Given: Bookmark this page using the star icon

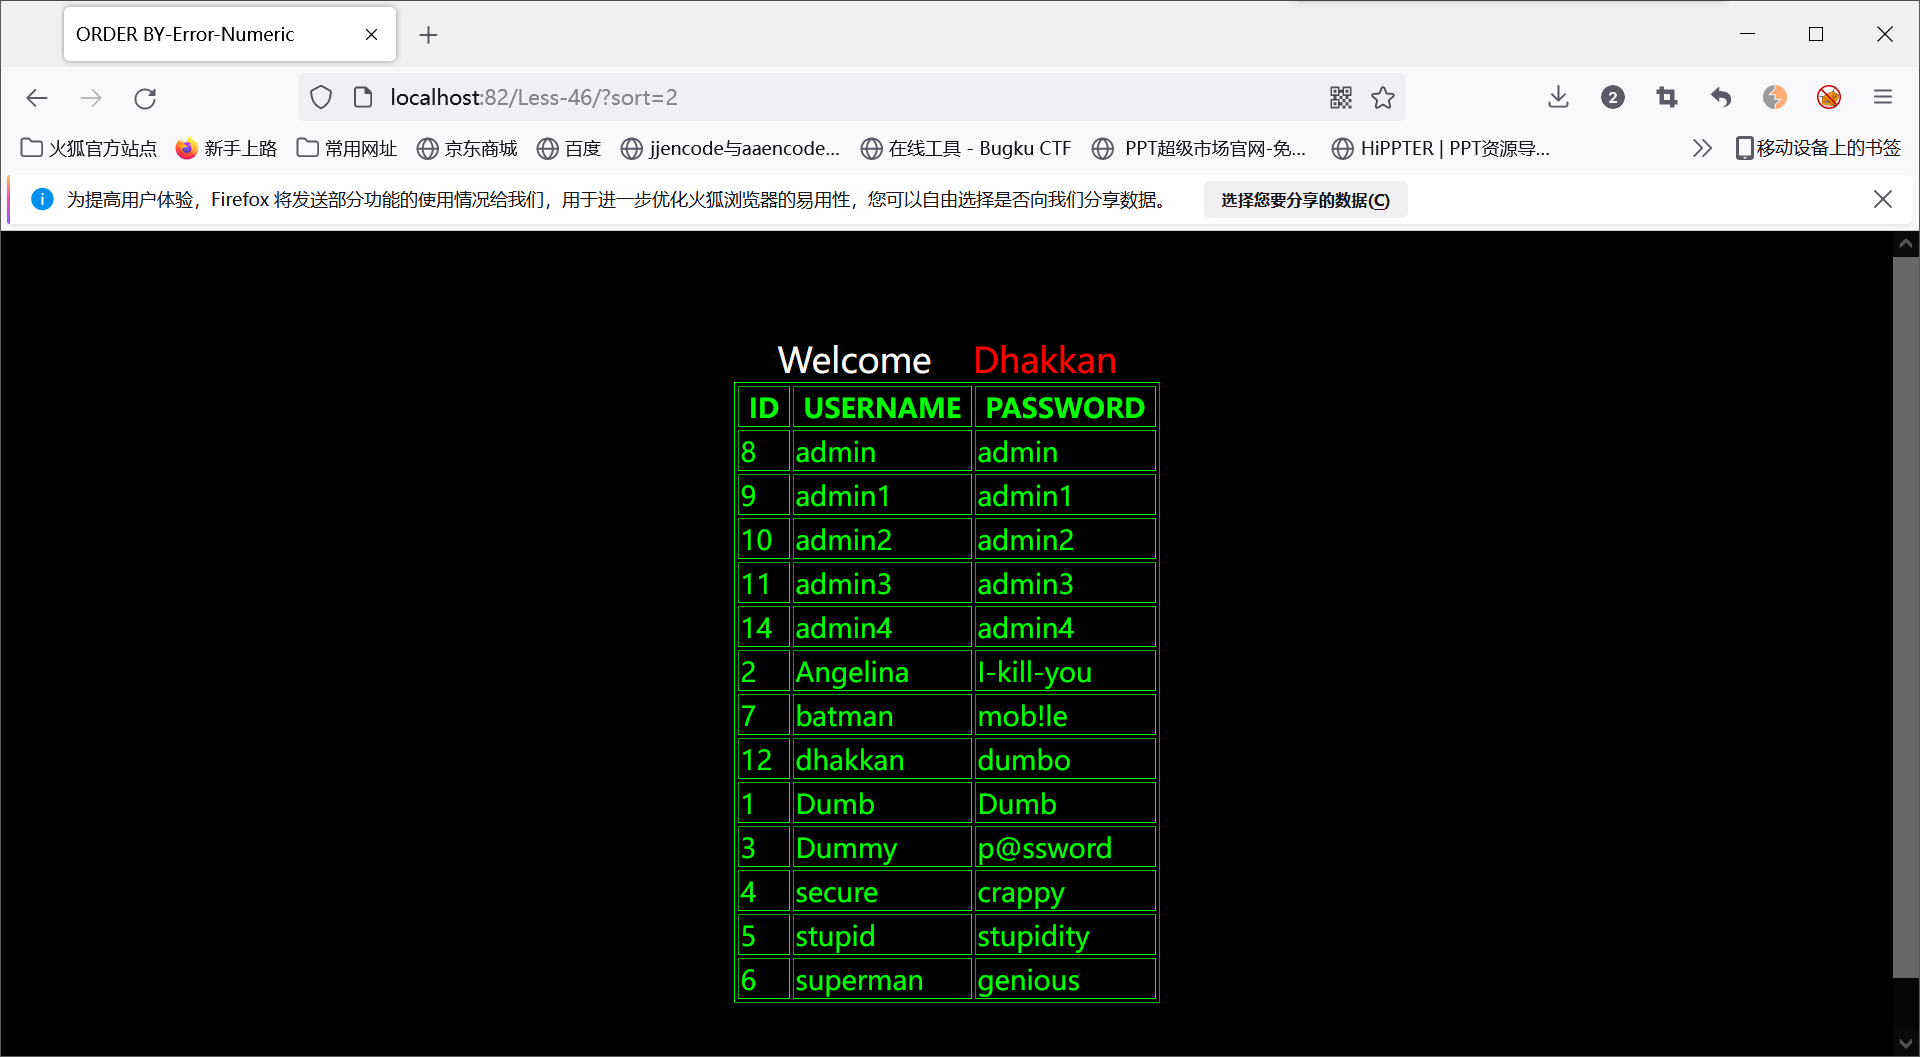Looking at the screenshot, I should [x=1384, y=97].
